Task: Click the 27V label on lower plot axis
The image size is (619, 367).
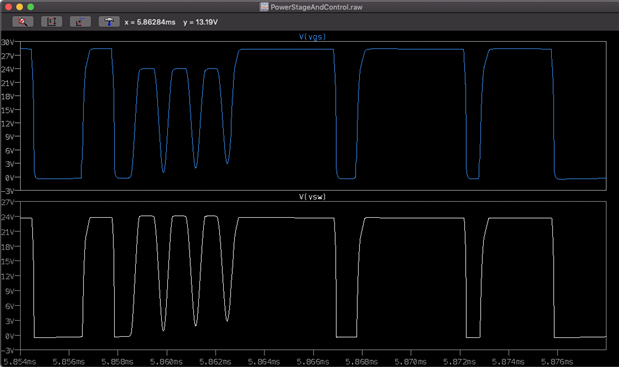Action: (x=8, y=202)
